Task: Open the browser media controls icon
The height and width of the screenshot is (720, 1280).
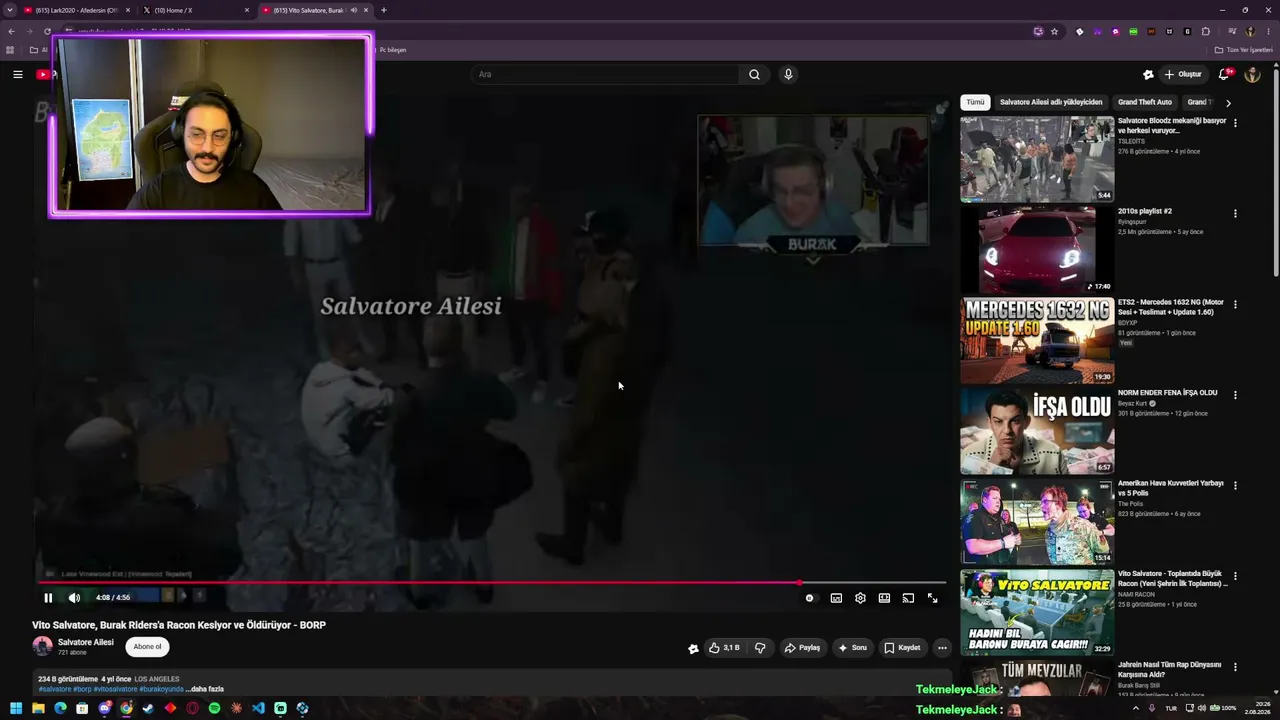Action: point(1232,32)
